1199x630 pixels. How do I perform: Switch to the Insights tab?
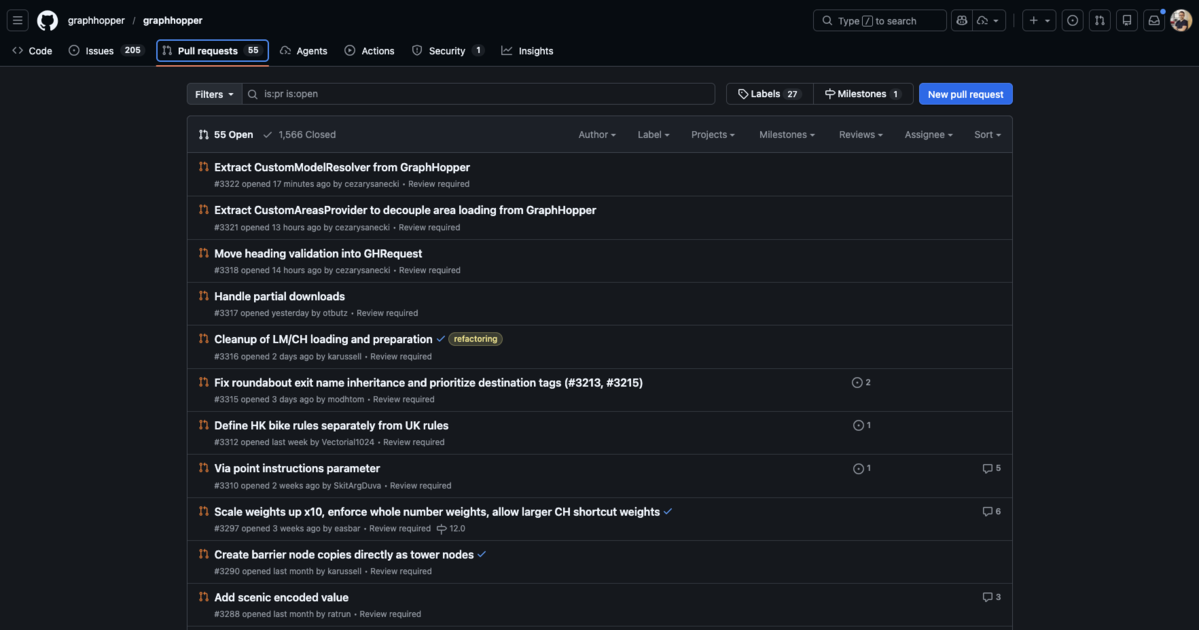click(527, 50)
